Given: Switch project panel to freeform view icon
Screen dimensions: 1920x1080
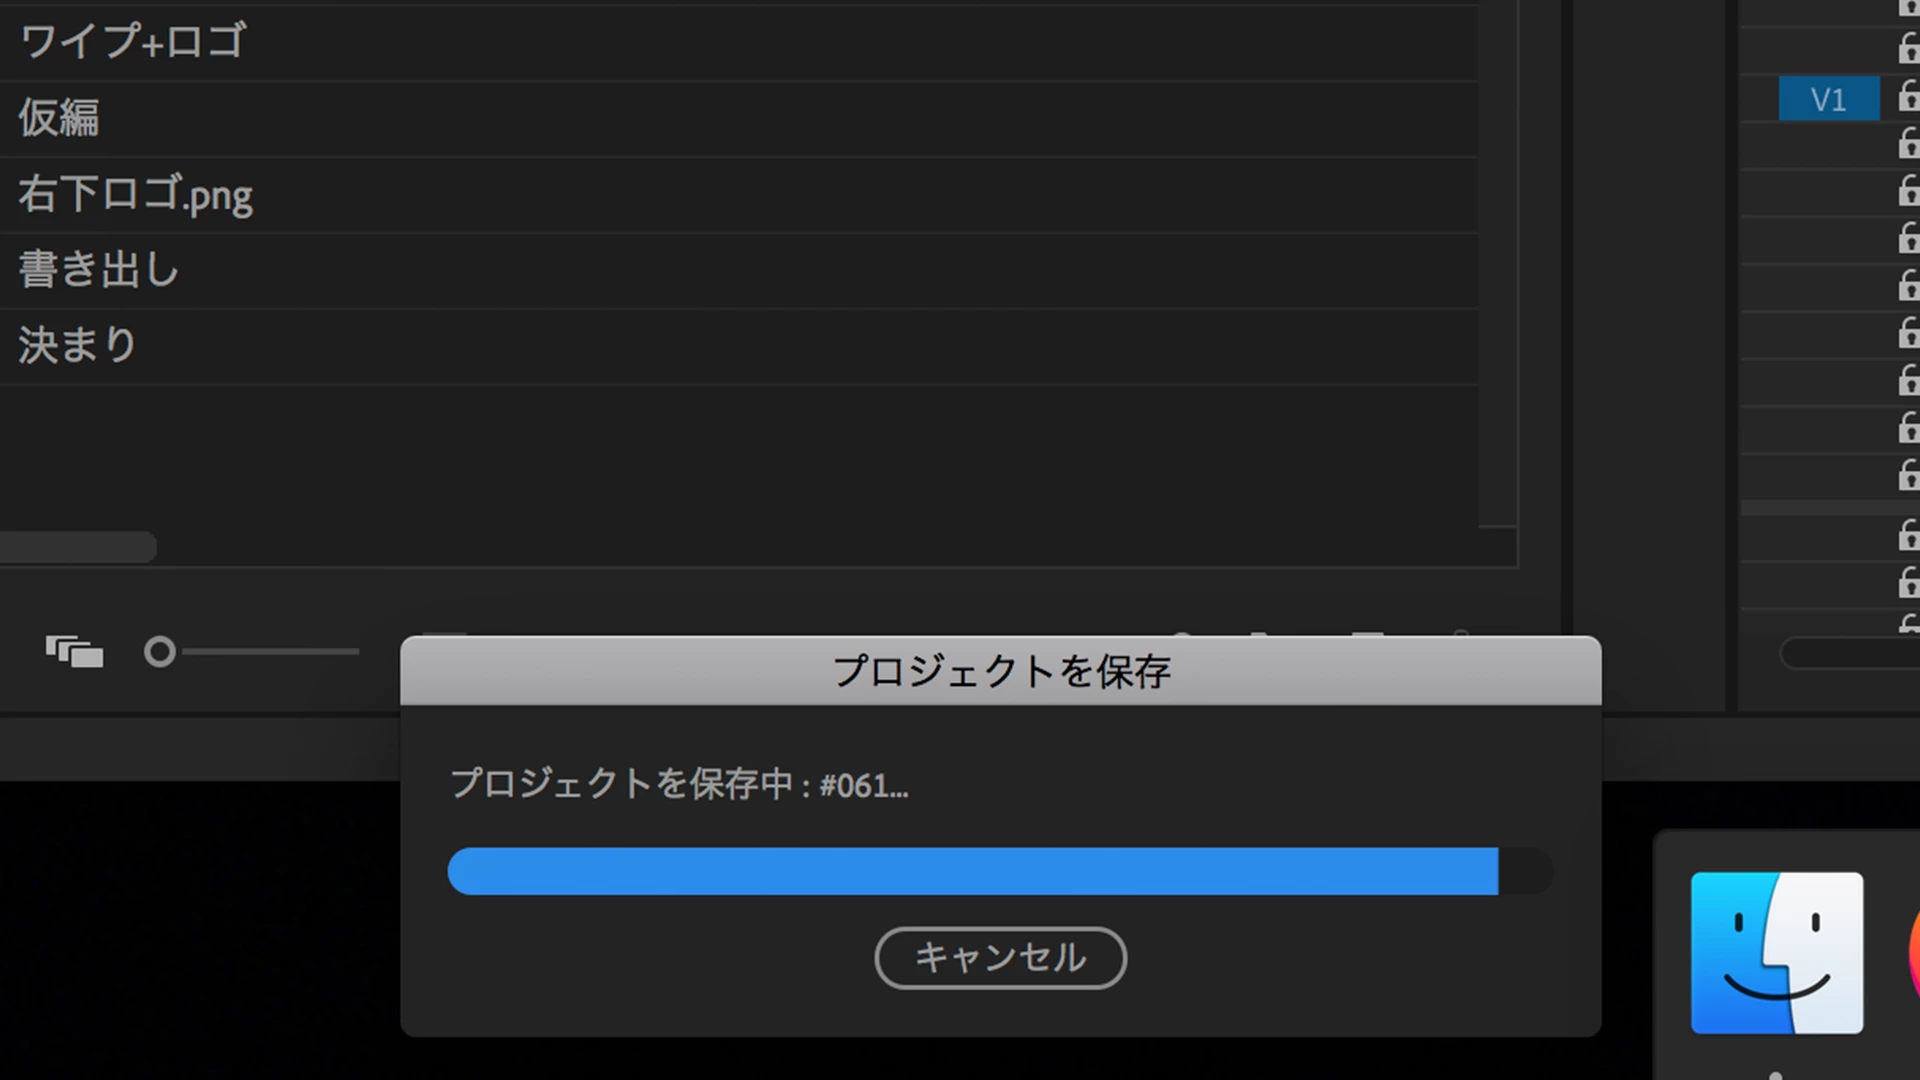Looking at the screenshot, I should 74,652.
